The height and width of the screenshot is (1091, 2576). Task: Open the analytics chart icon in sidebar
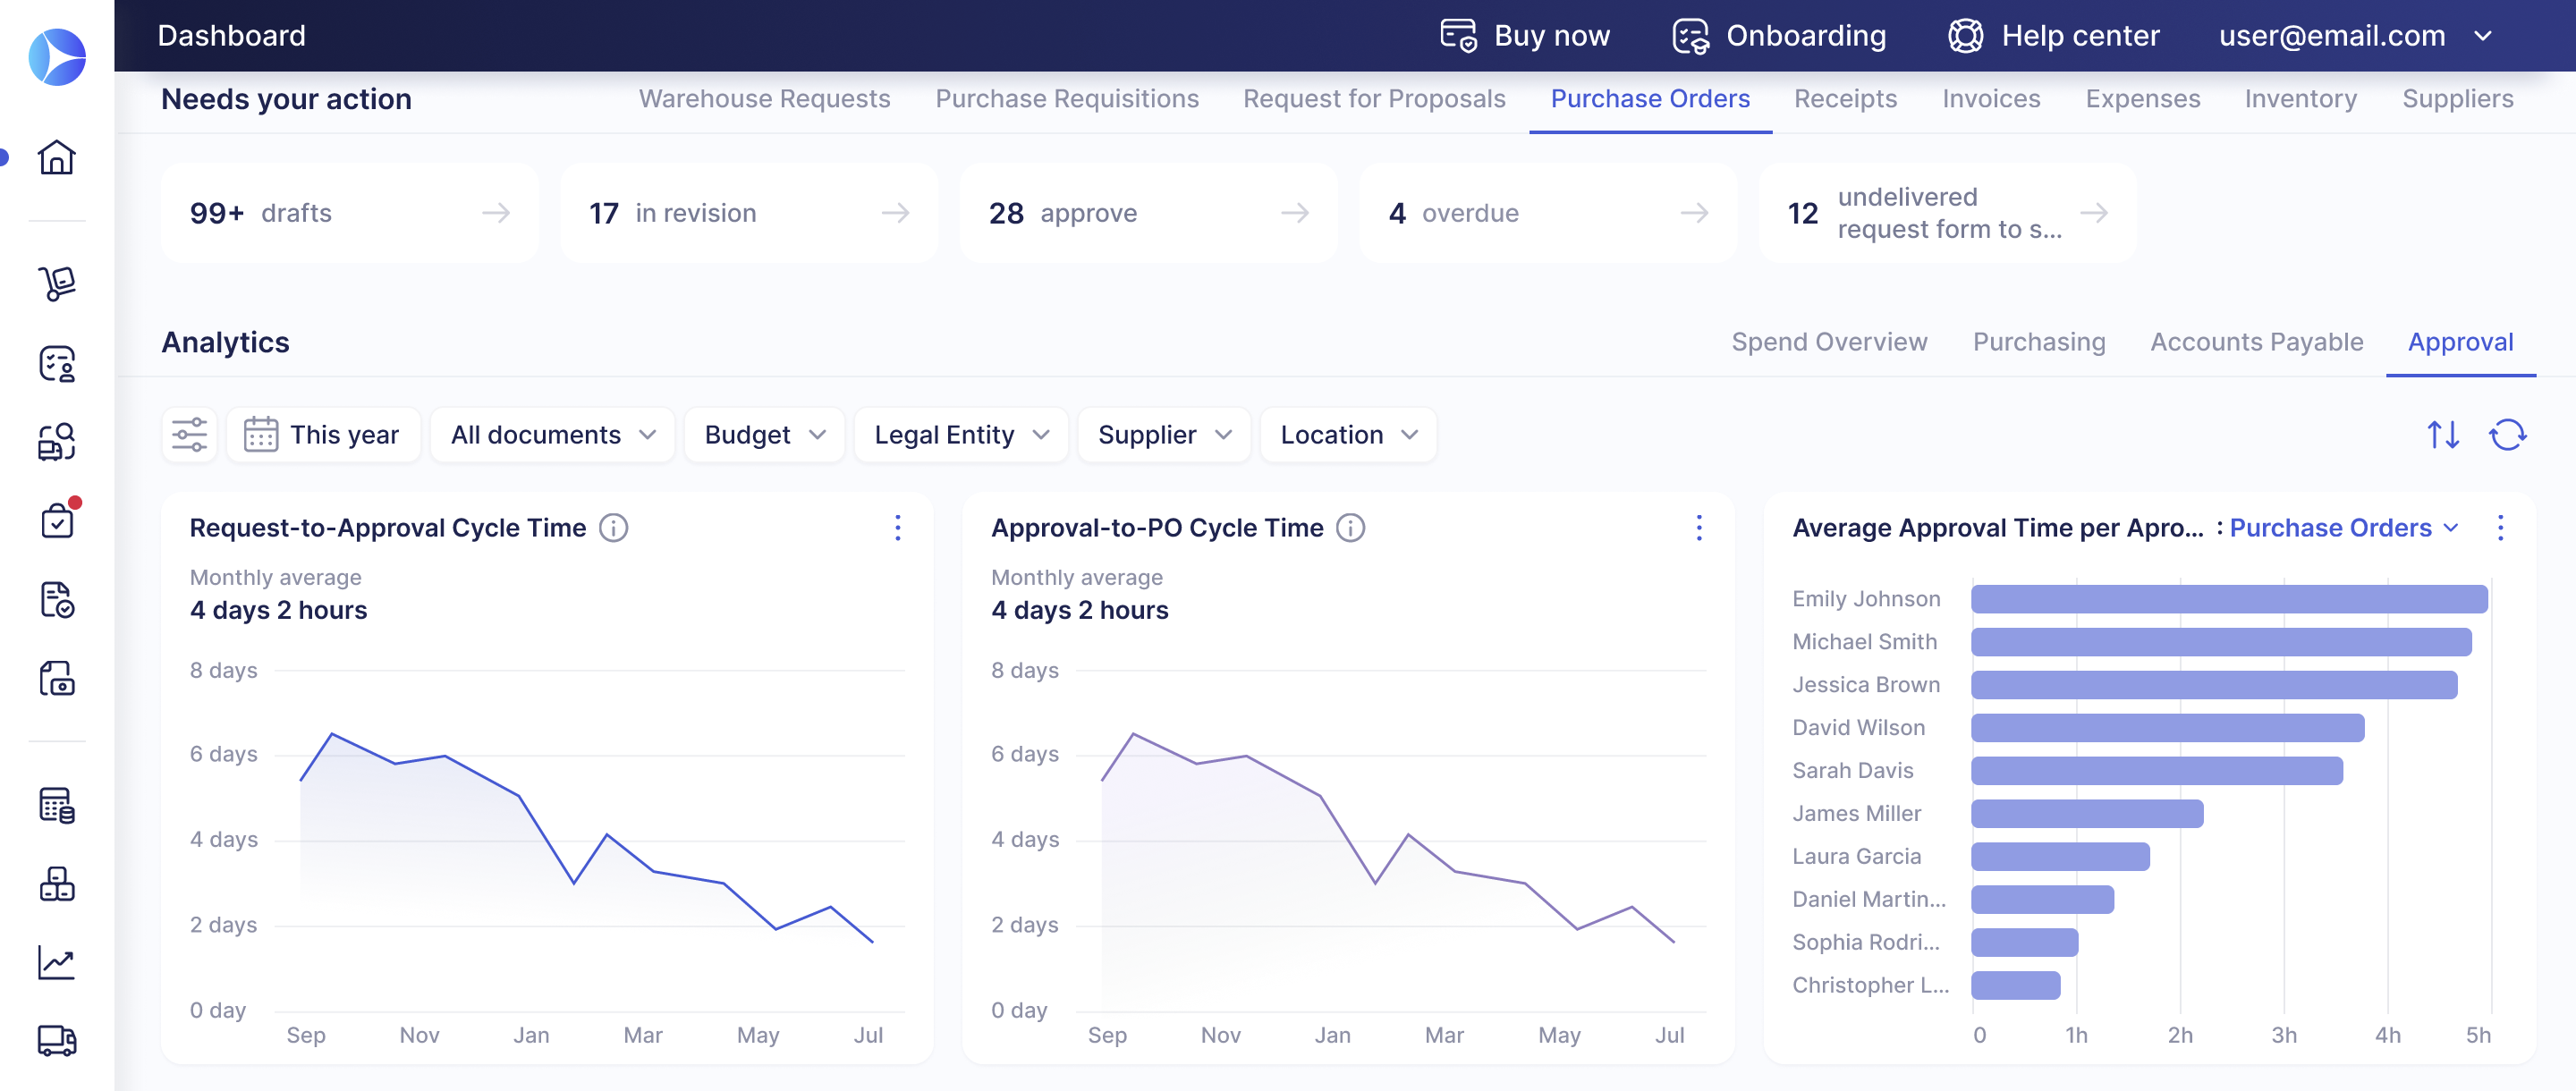[x=56, y=962]
